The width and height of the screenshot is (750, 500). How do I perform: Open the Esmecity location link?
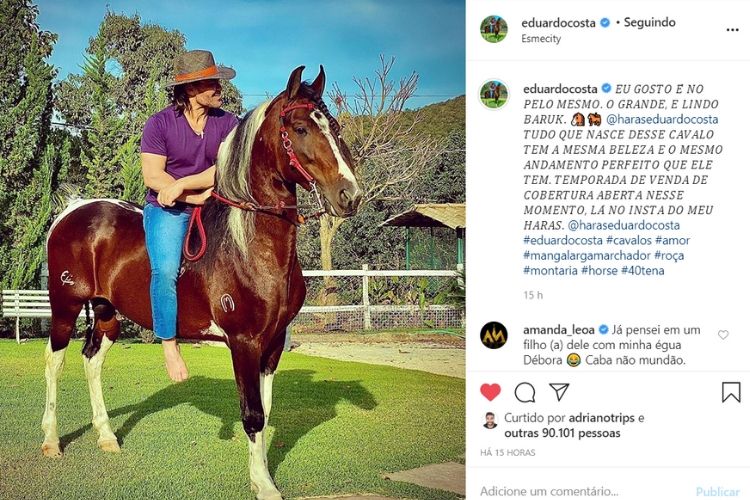pos(541,39)
